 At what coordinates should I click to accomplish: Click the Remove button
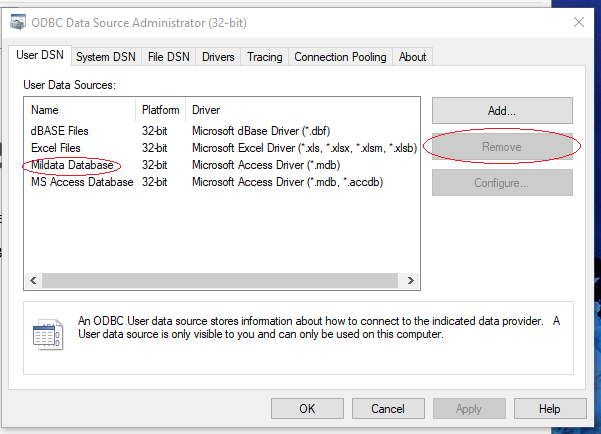point(502,146)
